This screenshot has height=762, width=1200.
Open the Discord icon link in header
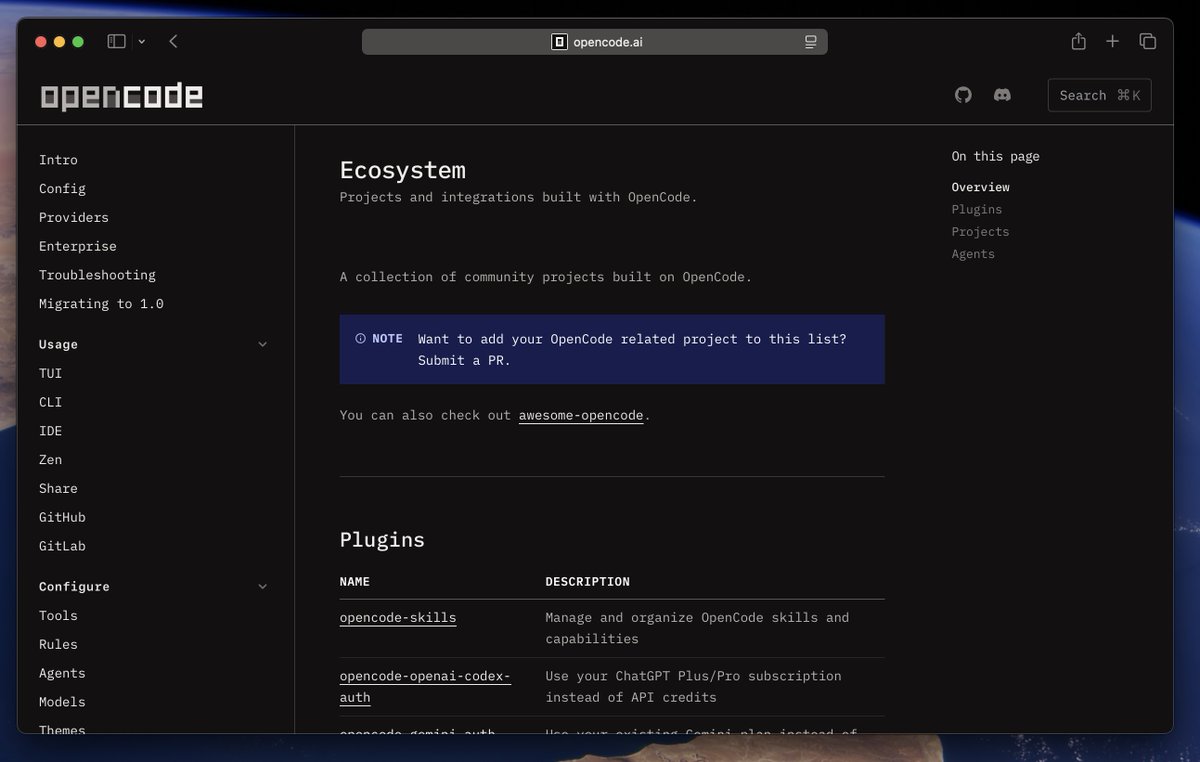coord(1002,95)
